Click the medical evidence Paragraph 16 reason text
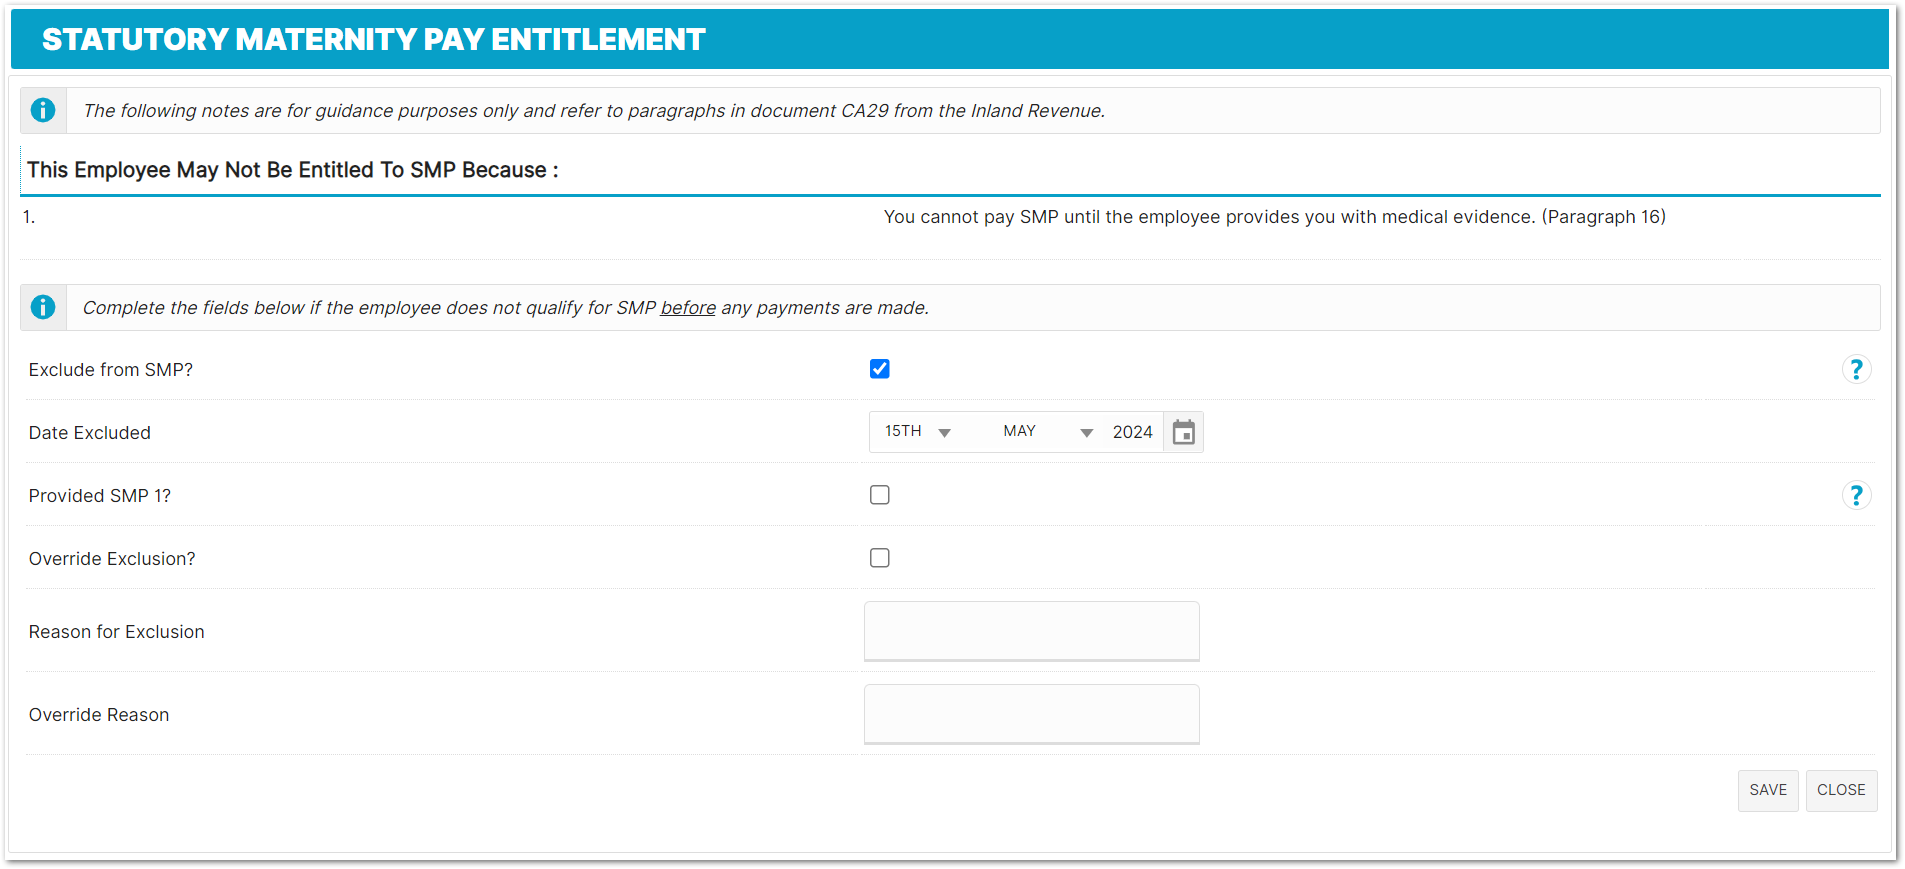This screenshot has height=869, width=1905. coord(1274,217)
